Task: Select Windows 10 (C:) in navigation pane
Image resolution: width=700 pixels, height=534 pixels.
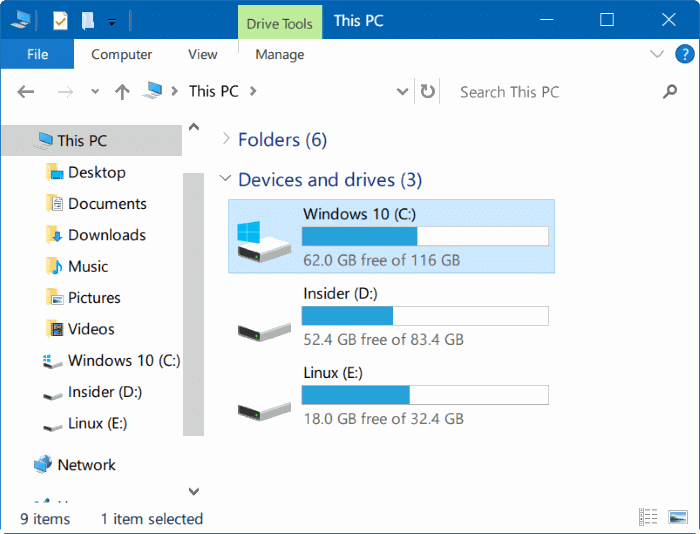Action: point(124,360)
